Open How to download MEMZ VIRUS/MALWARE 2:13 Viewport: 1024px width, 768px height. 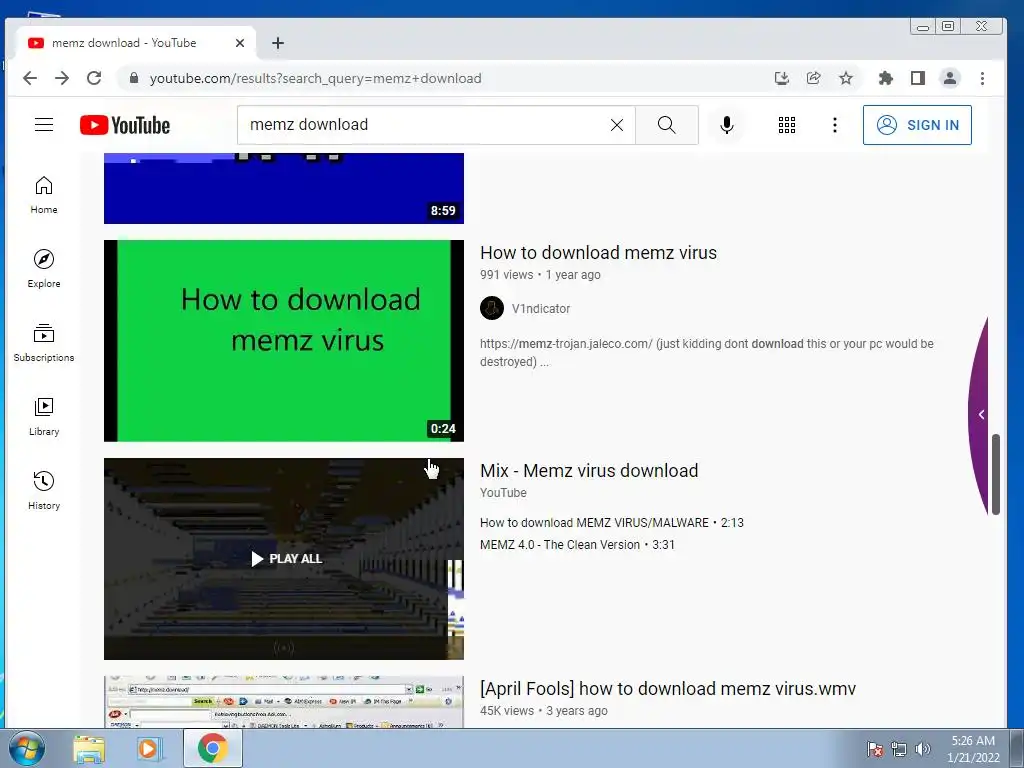pos(612,522)
